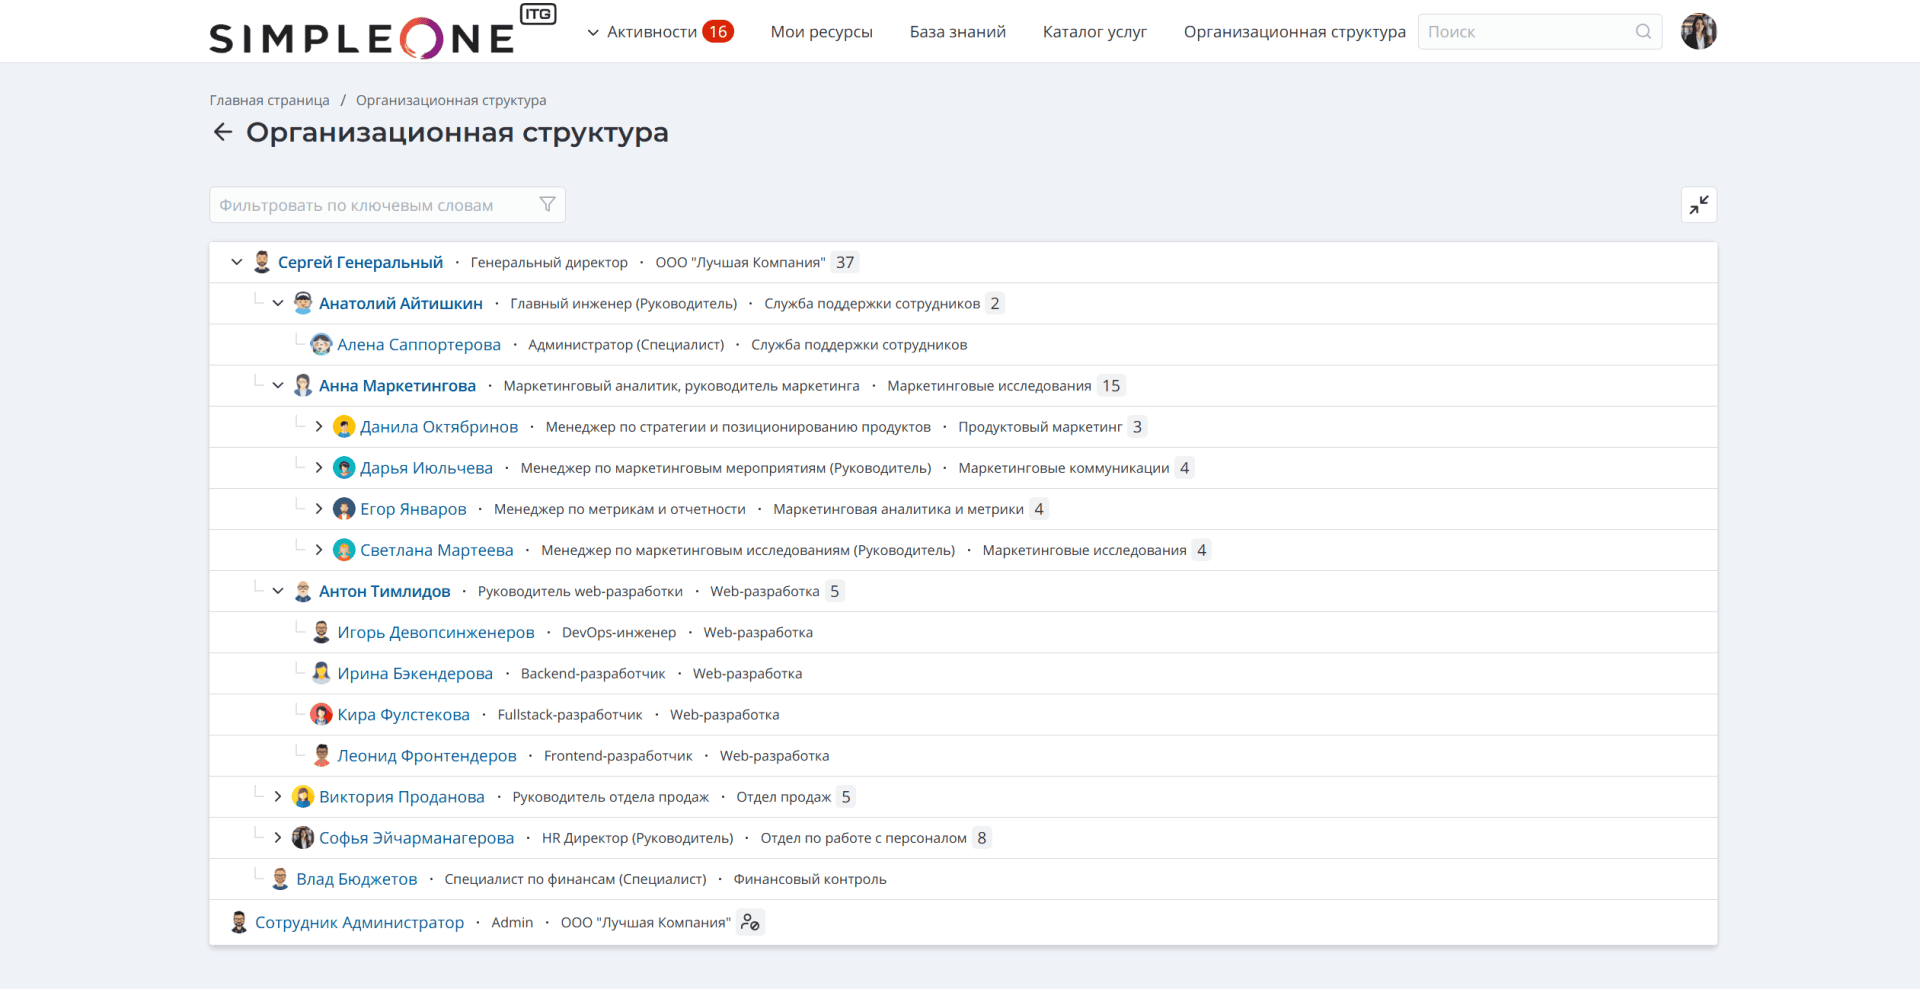Open the user profile avatar
Image resolution: width=1920 pixels, height=989 pixels.
point(1698,32)
